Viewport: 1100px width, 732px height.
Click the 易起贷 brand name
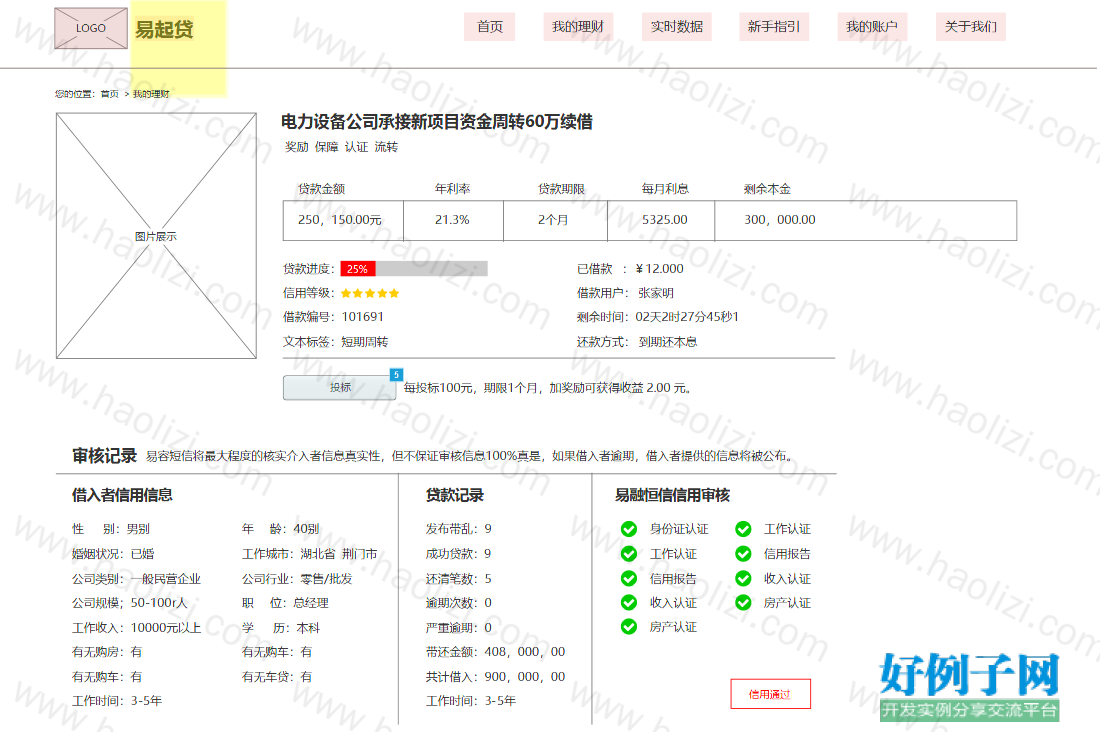pyautogui.click(x=164, y=29)
